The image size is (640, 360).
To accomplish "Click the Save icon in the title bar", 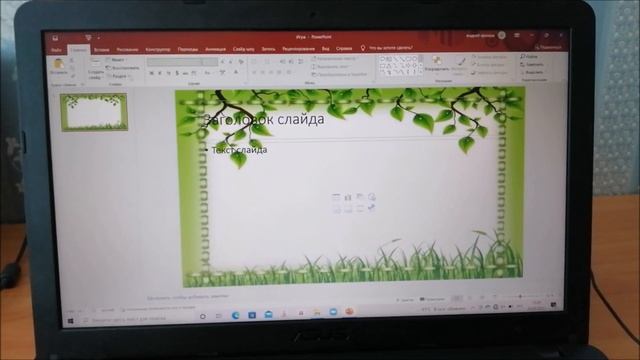I will pos(56,38).
